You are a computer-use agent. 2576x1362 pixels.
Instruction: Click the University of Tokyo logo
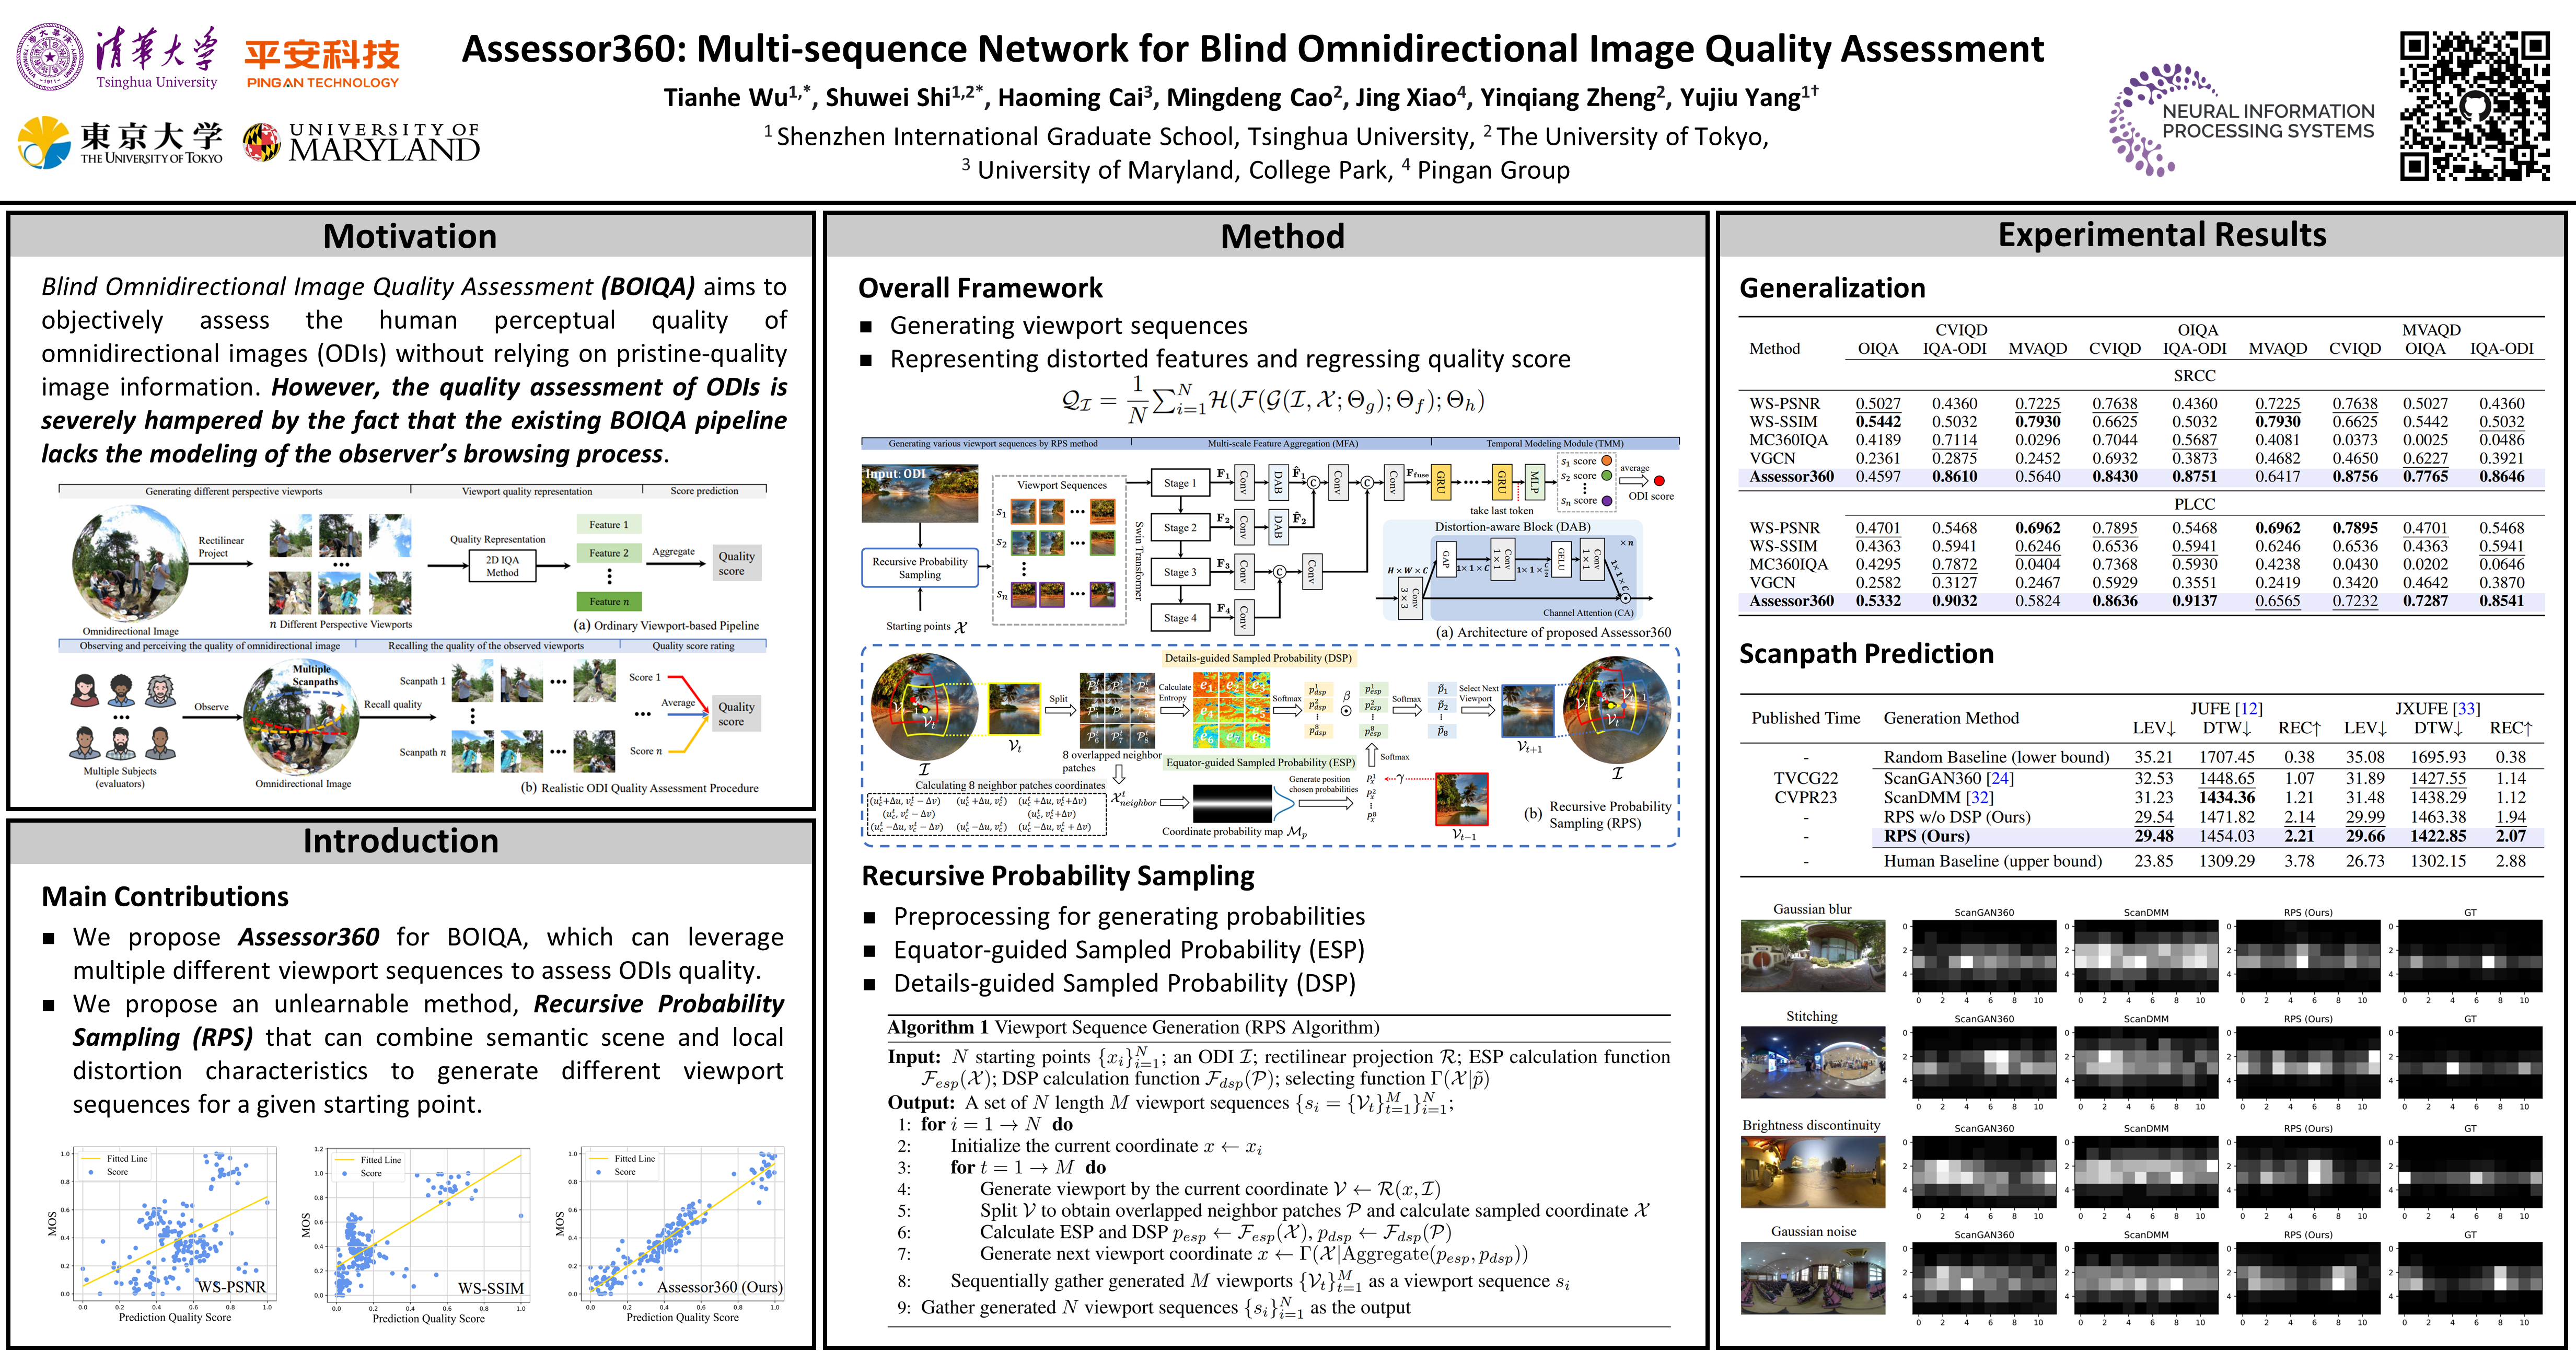pos(120,142)
